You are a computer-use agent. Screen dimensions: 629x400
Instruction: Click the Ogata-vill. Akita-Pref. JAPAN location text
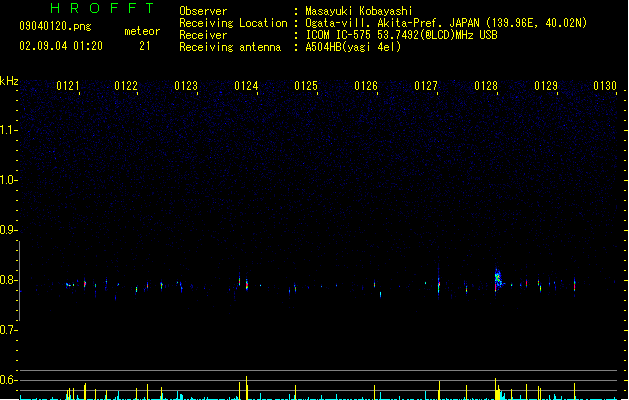pyautogui.click(x=446, y=23)
